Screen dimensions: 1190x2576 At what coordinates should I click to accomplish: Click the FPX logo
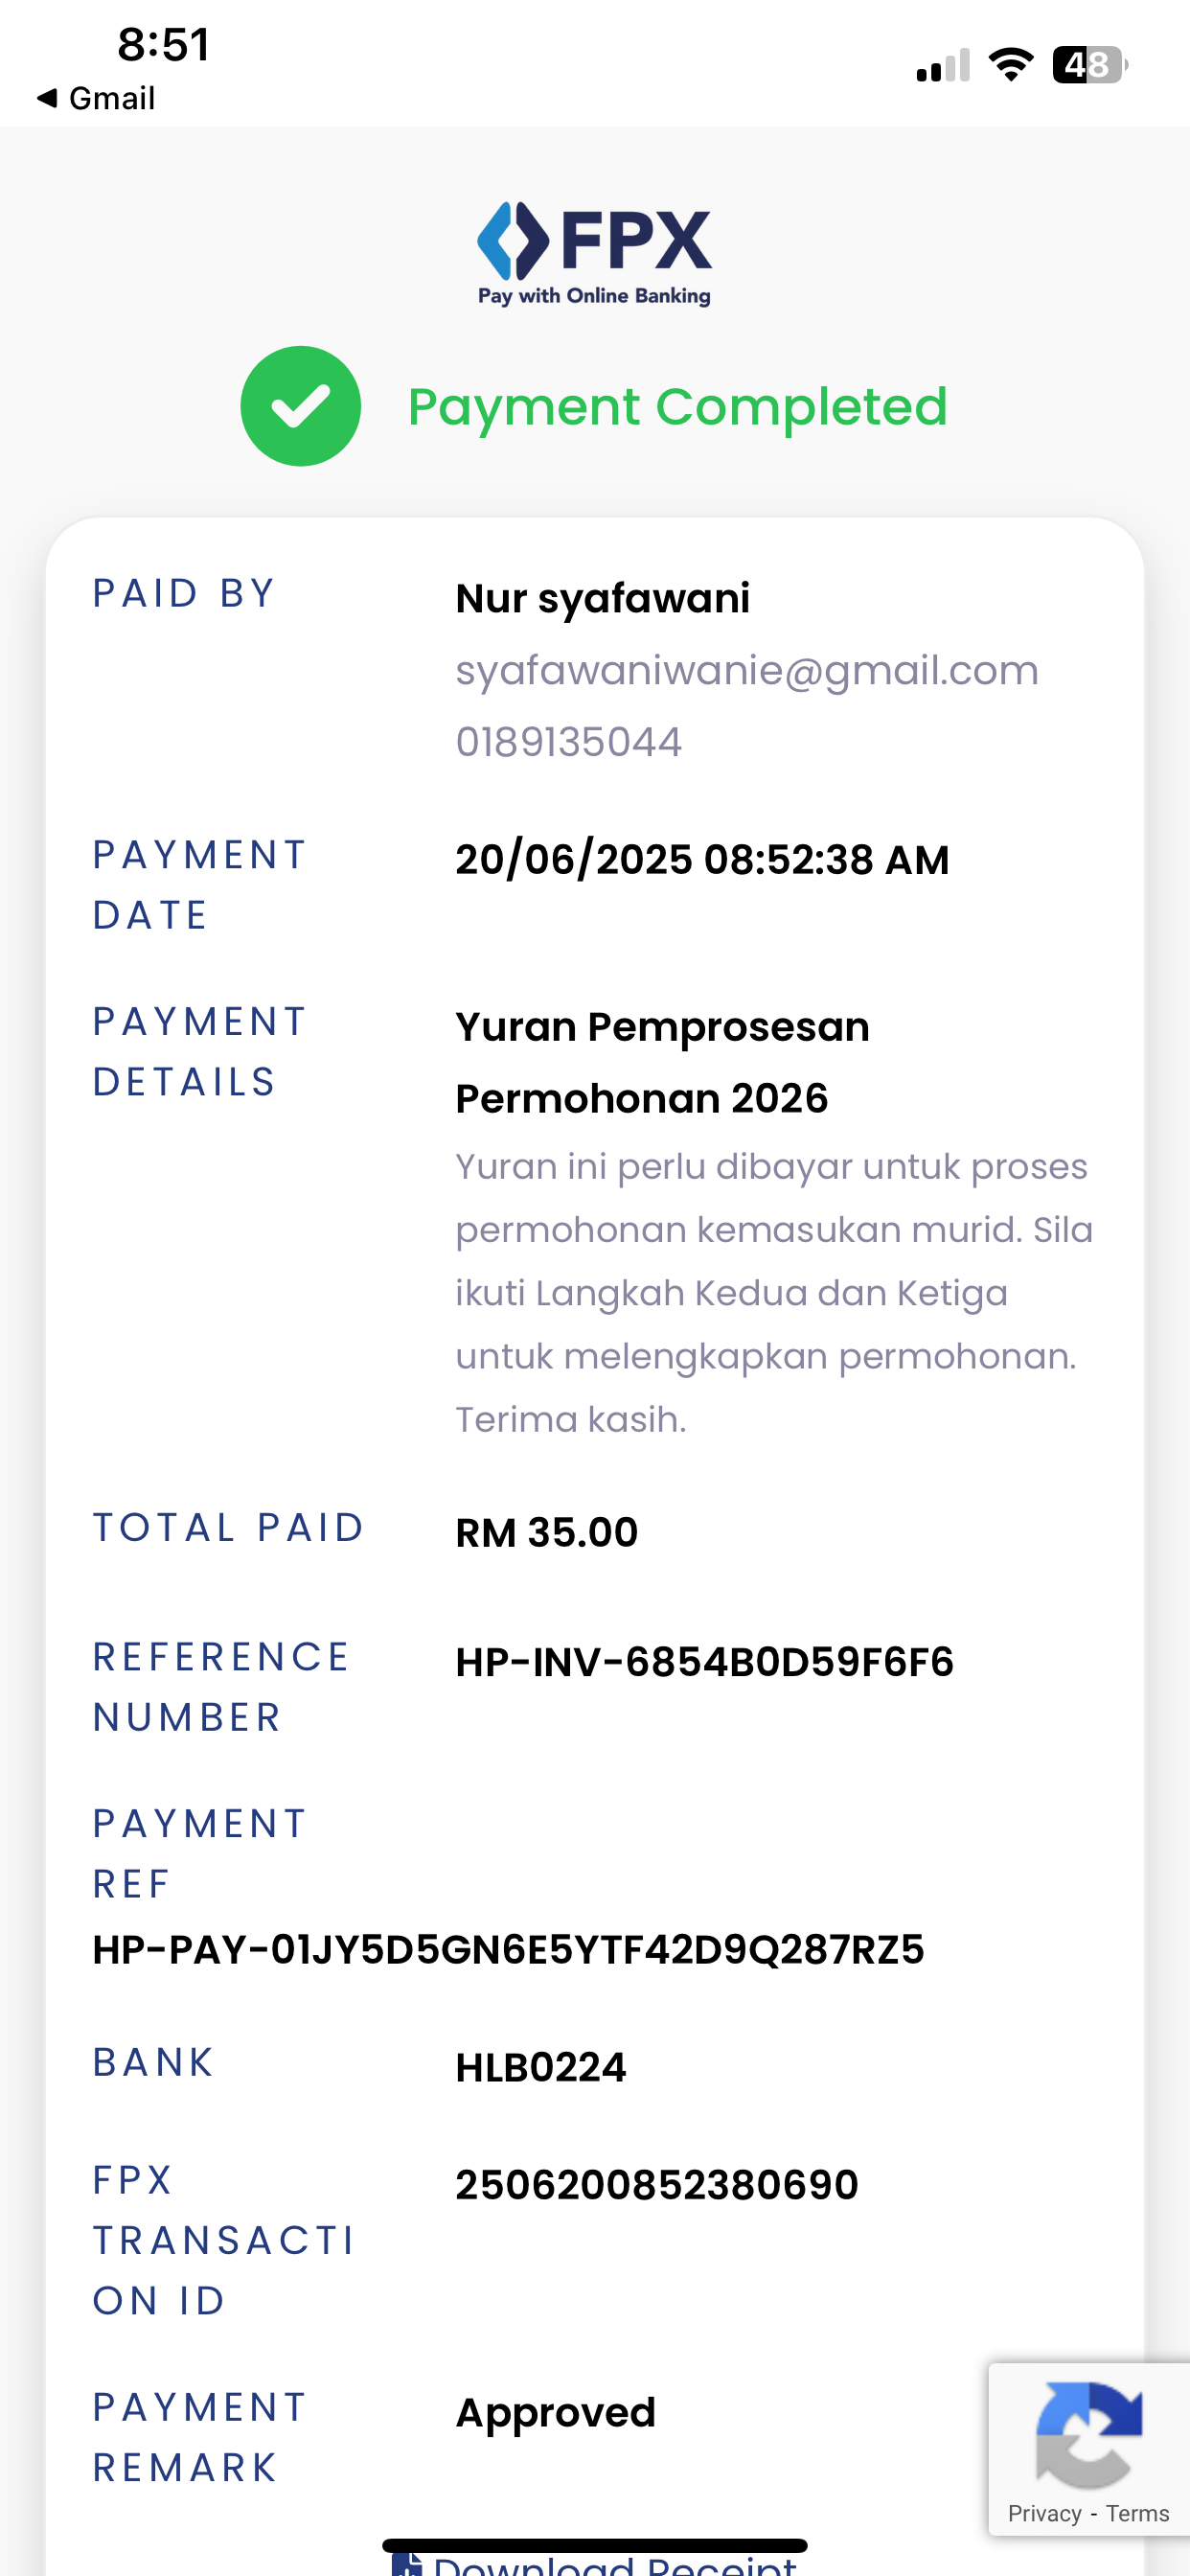(x=594, y=254)
